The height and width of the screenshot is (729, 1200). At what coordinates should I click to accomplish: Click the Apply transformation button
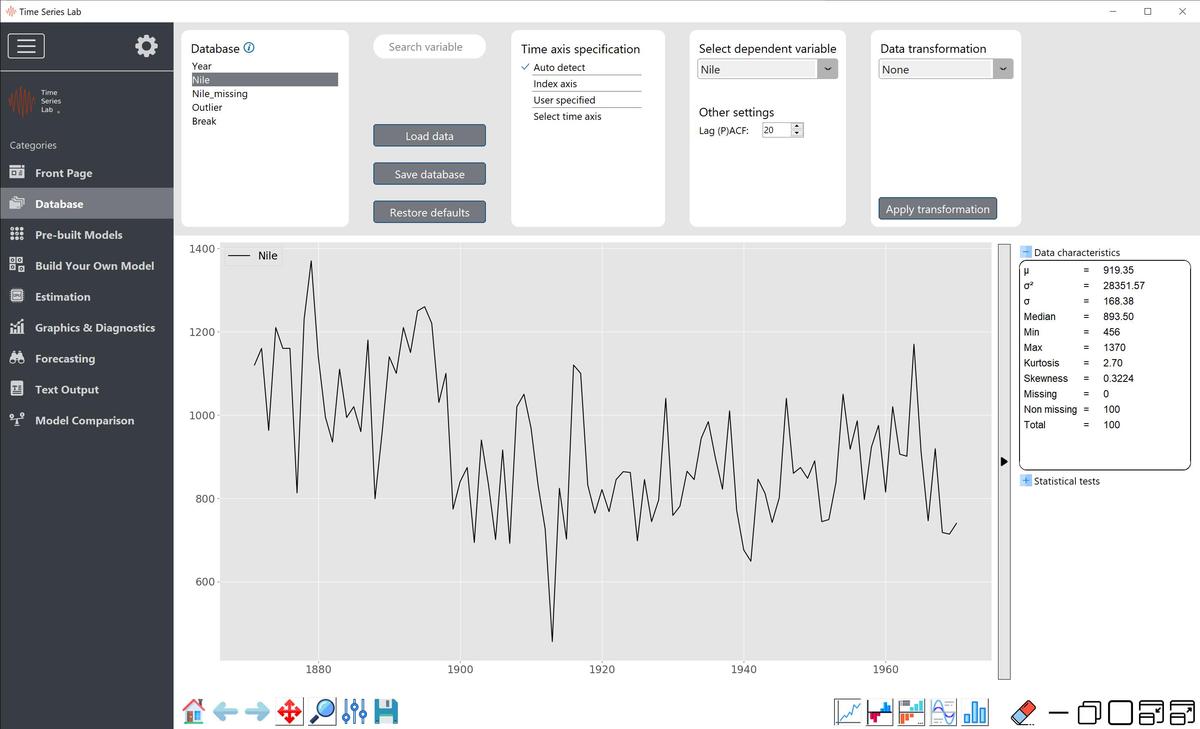coord(937,209)
